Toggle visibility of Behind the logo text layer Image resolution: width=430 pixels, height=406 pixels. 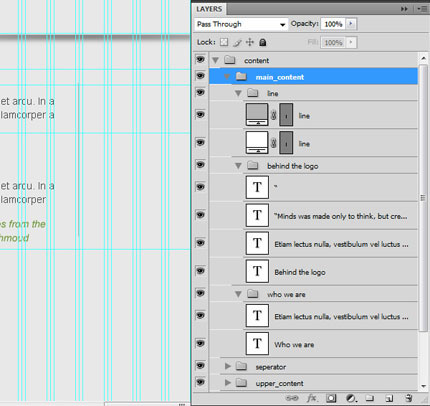click(x=200, y=271)
